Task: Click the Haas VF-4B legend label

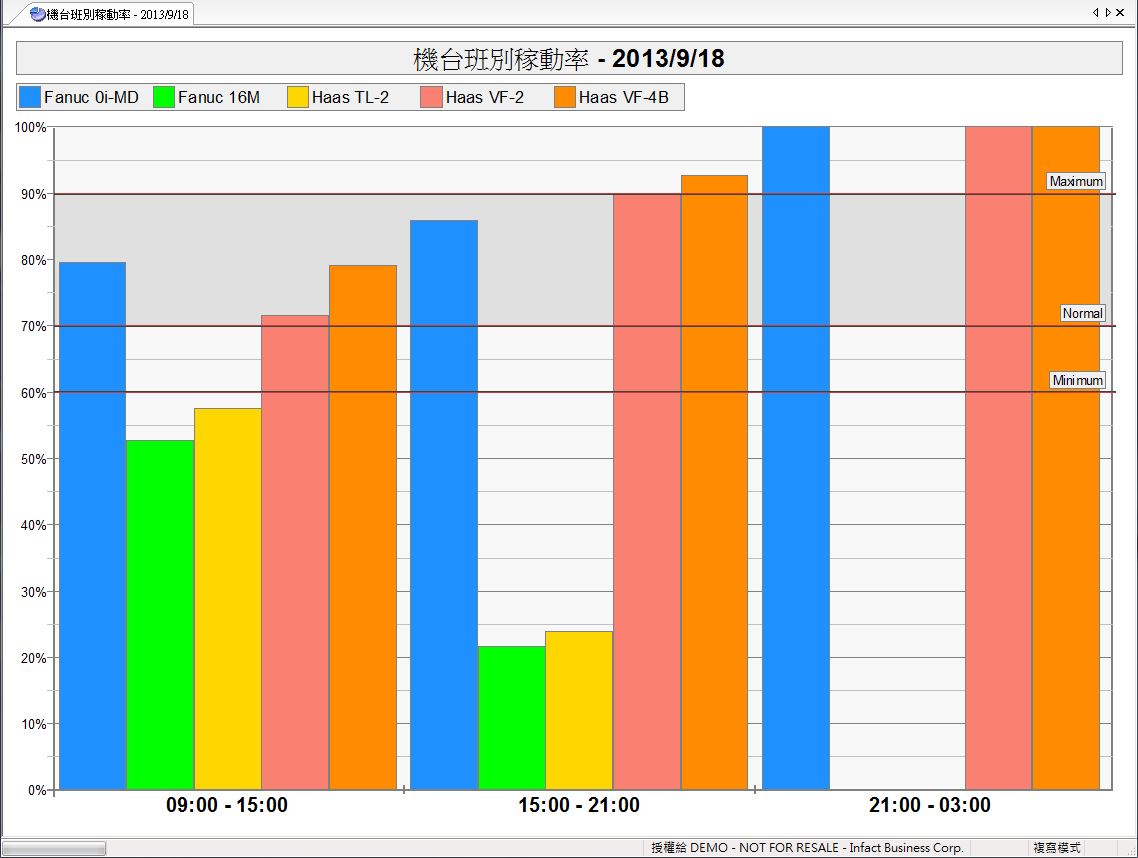Action: pos(623,97)
